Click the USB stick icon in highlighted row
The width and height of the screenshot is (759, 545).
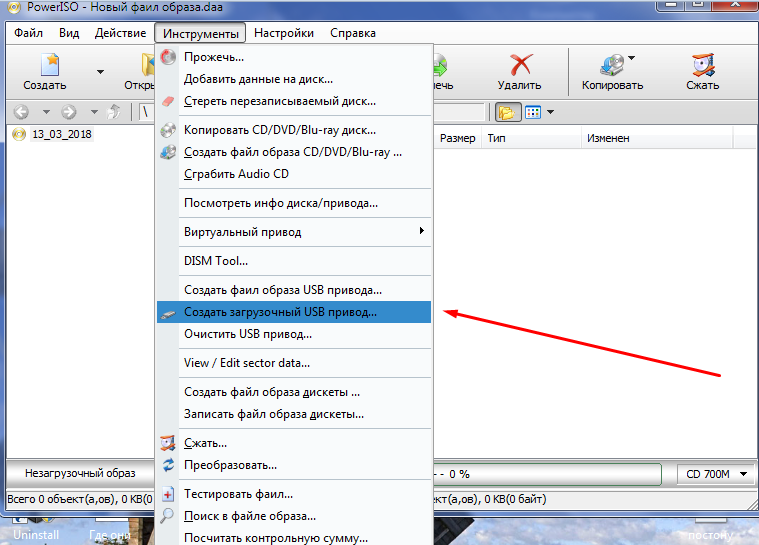click(x=168, y=315)
